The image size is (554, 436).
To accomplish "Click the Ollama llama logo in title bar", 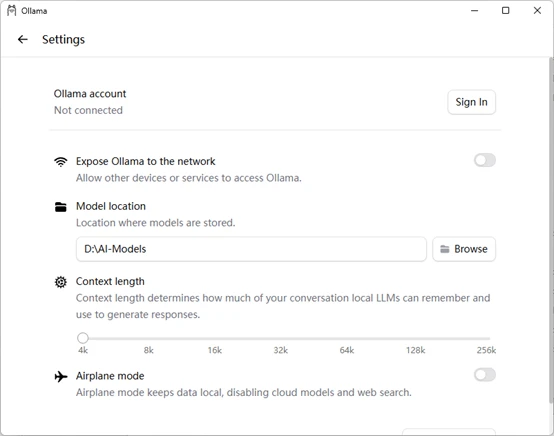I will click(x=12, y=11).
